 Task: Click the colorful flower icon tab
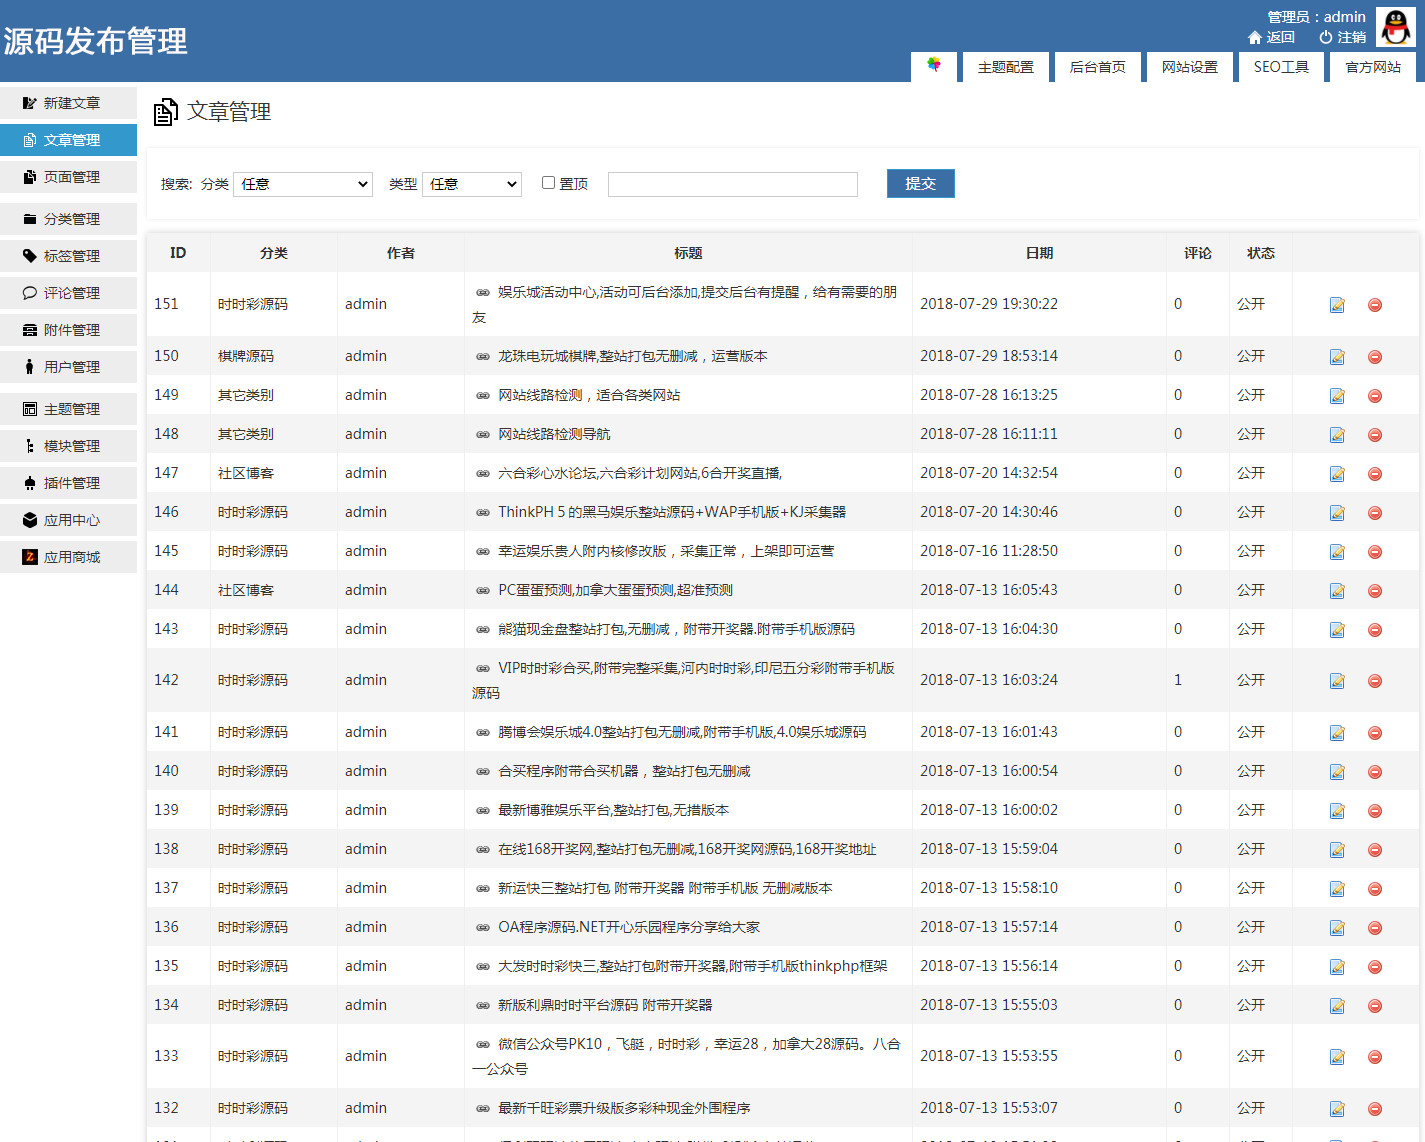point(934,66)
